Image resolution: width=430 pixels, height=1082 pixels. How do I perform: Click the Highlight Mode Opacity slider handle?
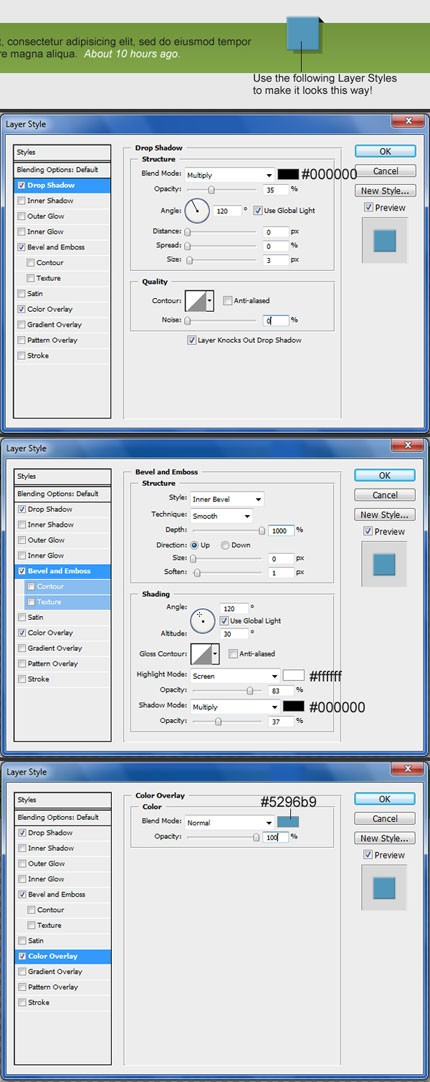[x=250, y=691]
